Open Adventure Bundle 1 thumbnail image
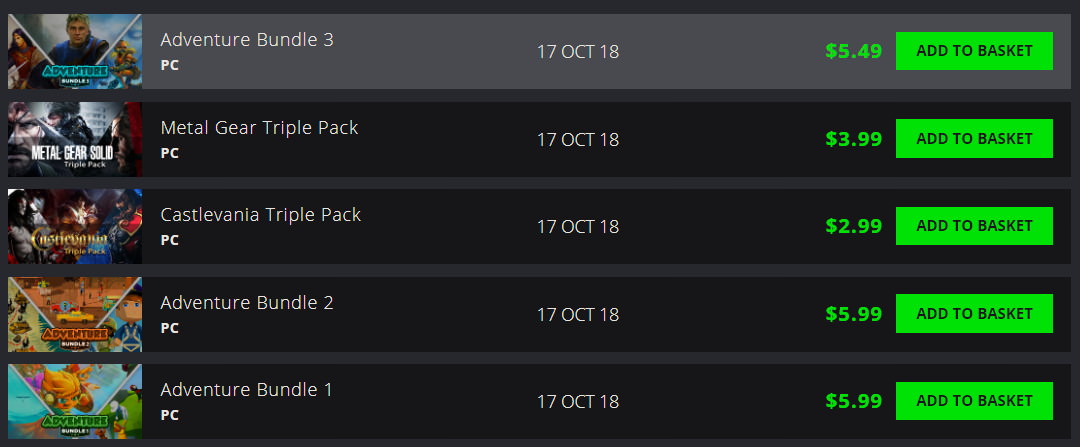This screenshot has width=1080, height=447. [x=75, y=402]
